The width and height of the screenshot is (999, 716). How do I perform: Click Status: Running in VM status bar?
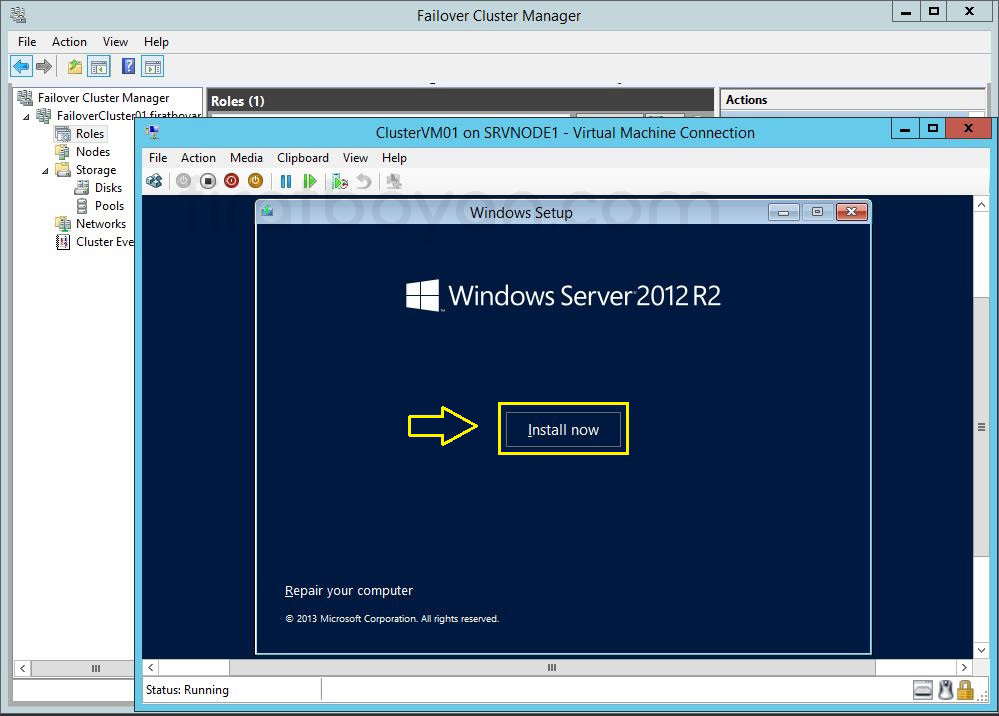[x=187, y=690]
